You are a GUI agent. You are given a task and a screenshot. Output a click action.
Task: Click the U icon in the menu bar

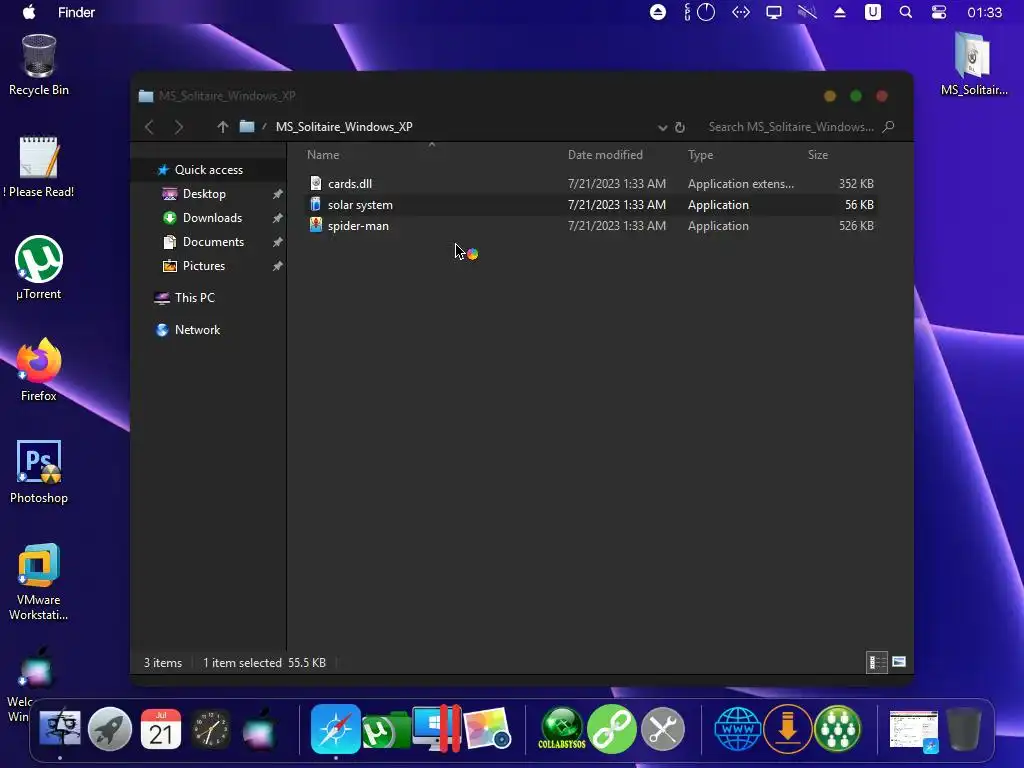pos(872,12)
